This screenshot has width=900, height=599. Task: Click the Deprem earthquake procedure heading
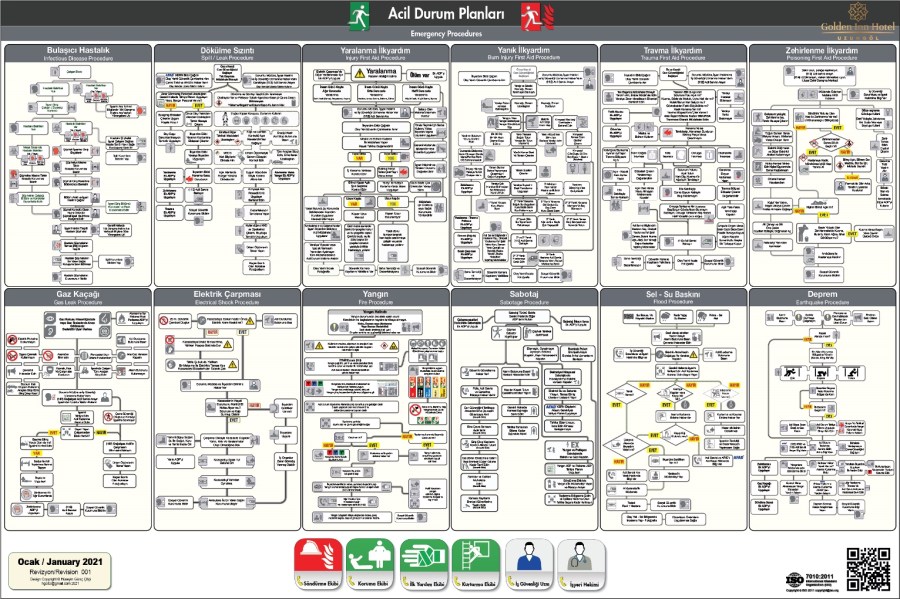(821, 297)
